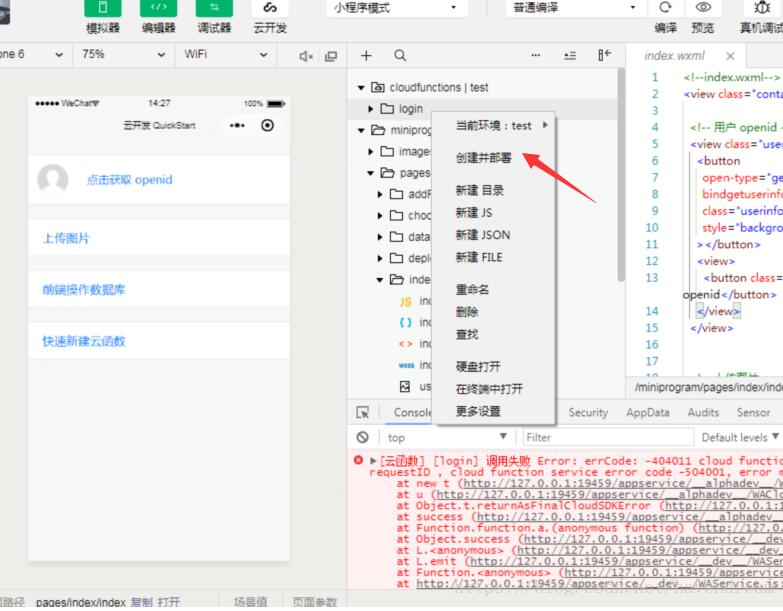Click the 预览 preview eye icon
Viewport: 783px width, 611px height.
click(703, 7)
